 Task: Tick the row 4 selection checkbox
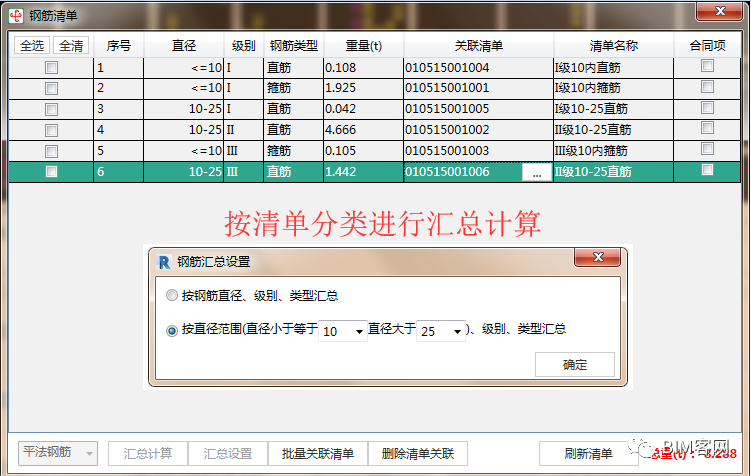pyautogui.click(x=51, y=130)
